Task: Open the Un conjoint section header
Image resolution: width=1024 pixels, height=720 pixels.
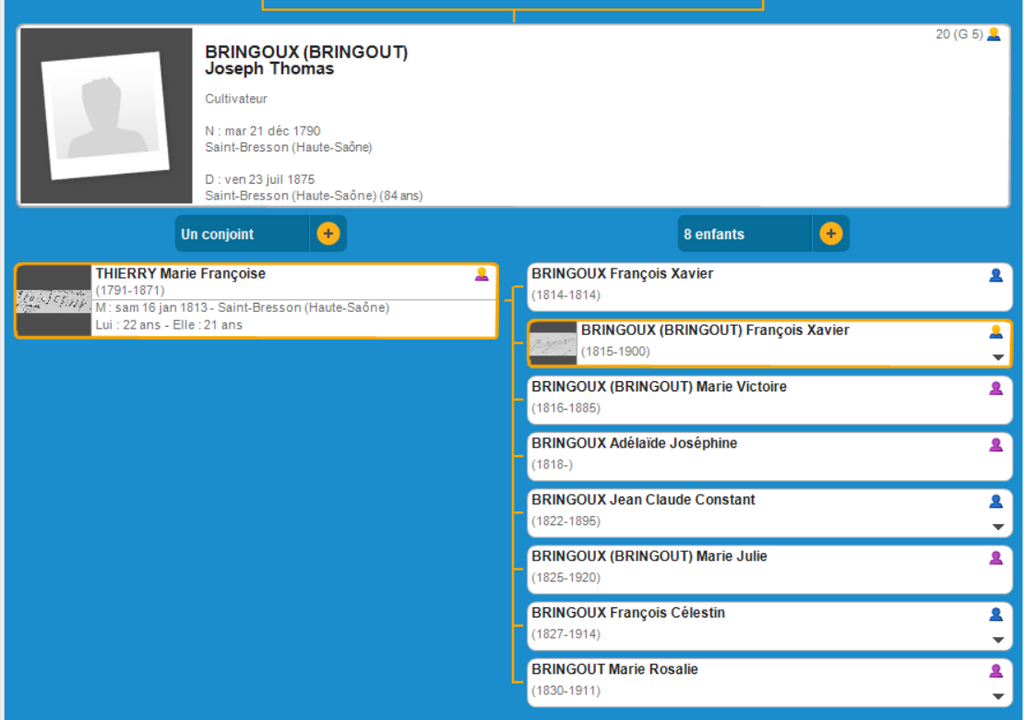Action: (x=242, y=234)
